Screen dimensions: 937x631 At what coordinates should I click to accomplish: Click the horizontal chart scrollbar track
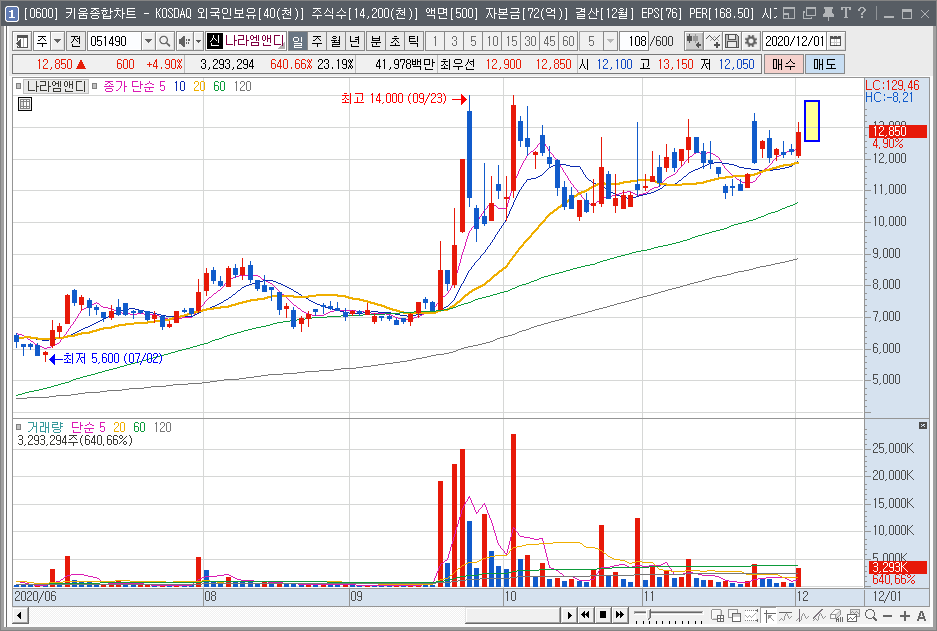pos(293,615)
